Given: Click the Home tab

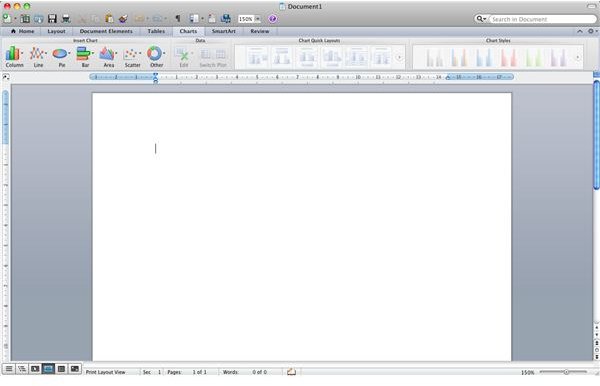Looking at the screenshot, I should pos(23,31).
